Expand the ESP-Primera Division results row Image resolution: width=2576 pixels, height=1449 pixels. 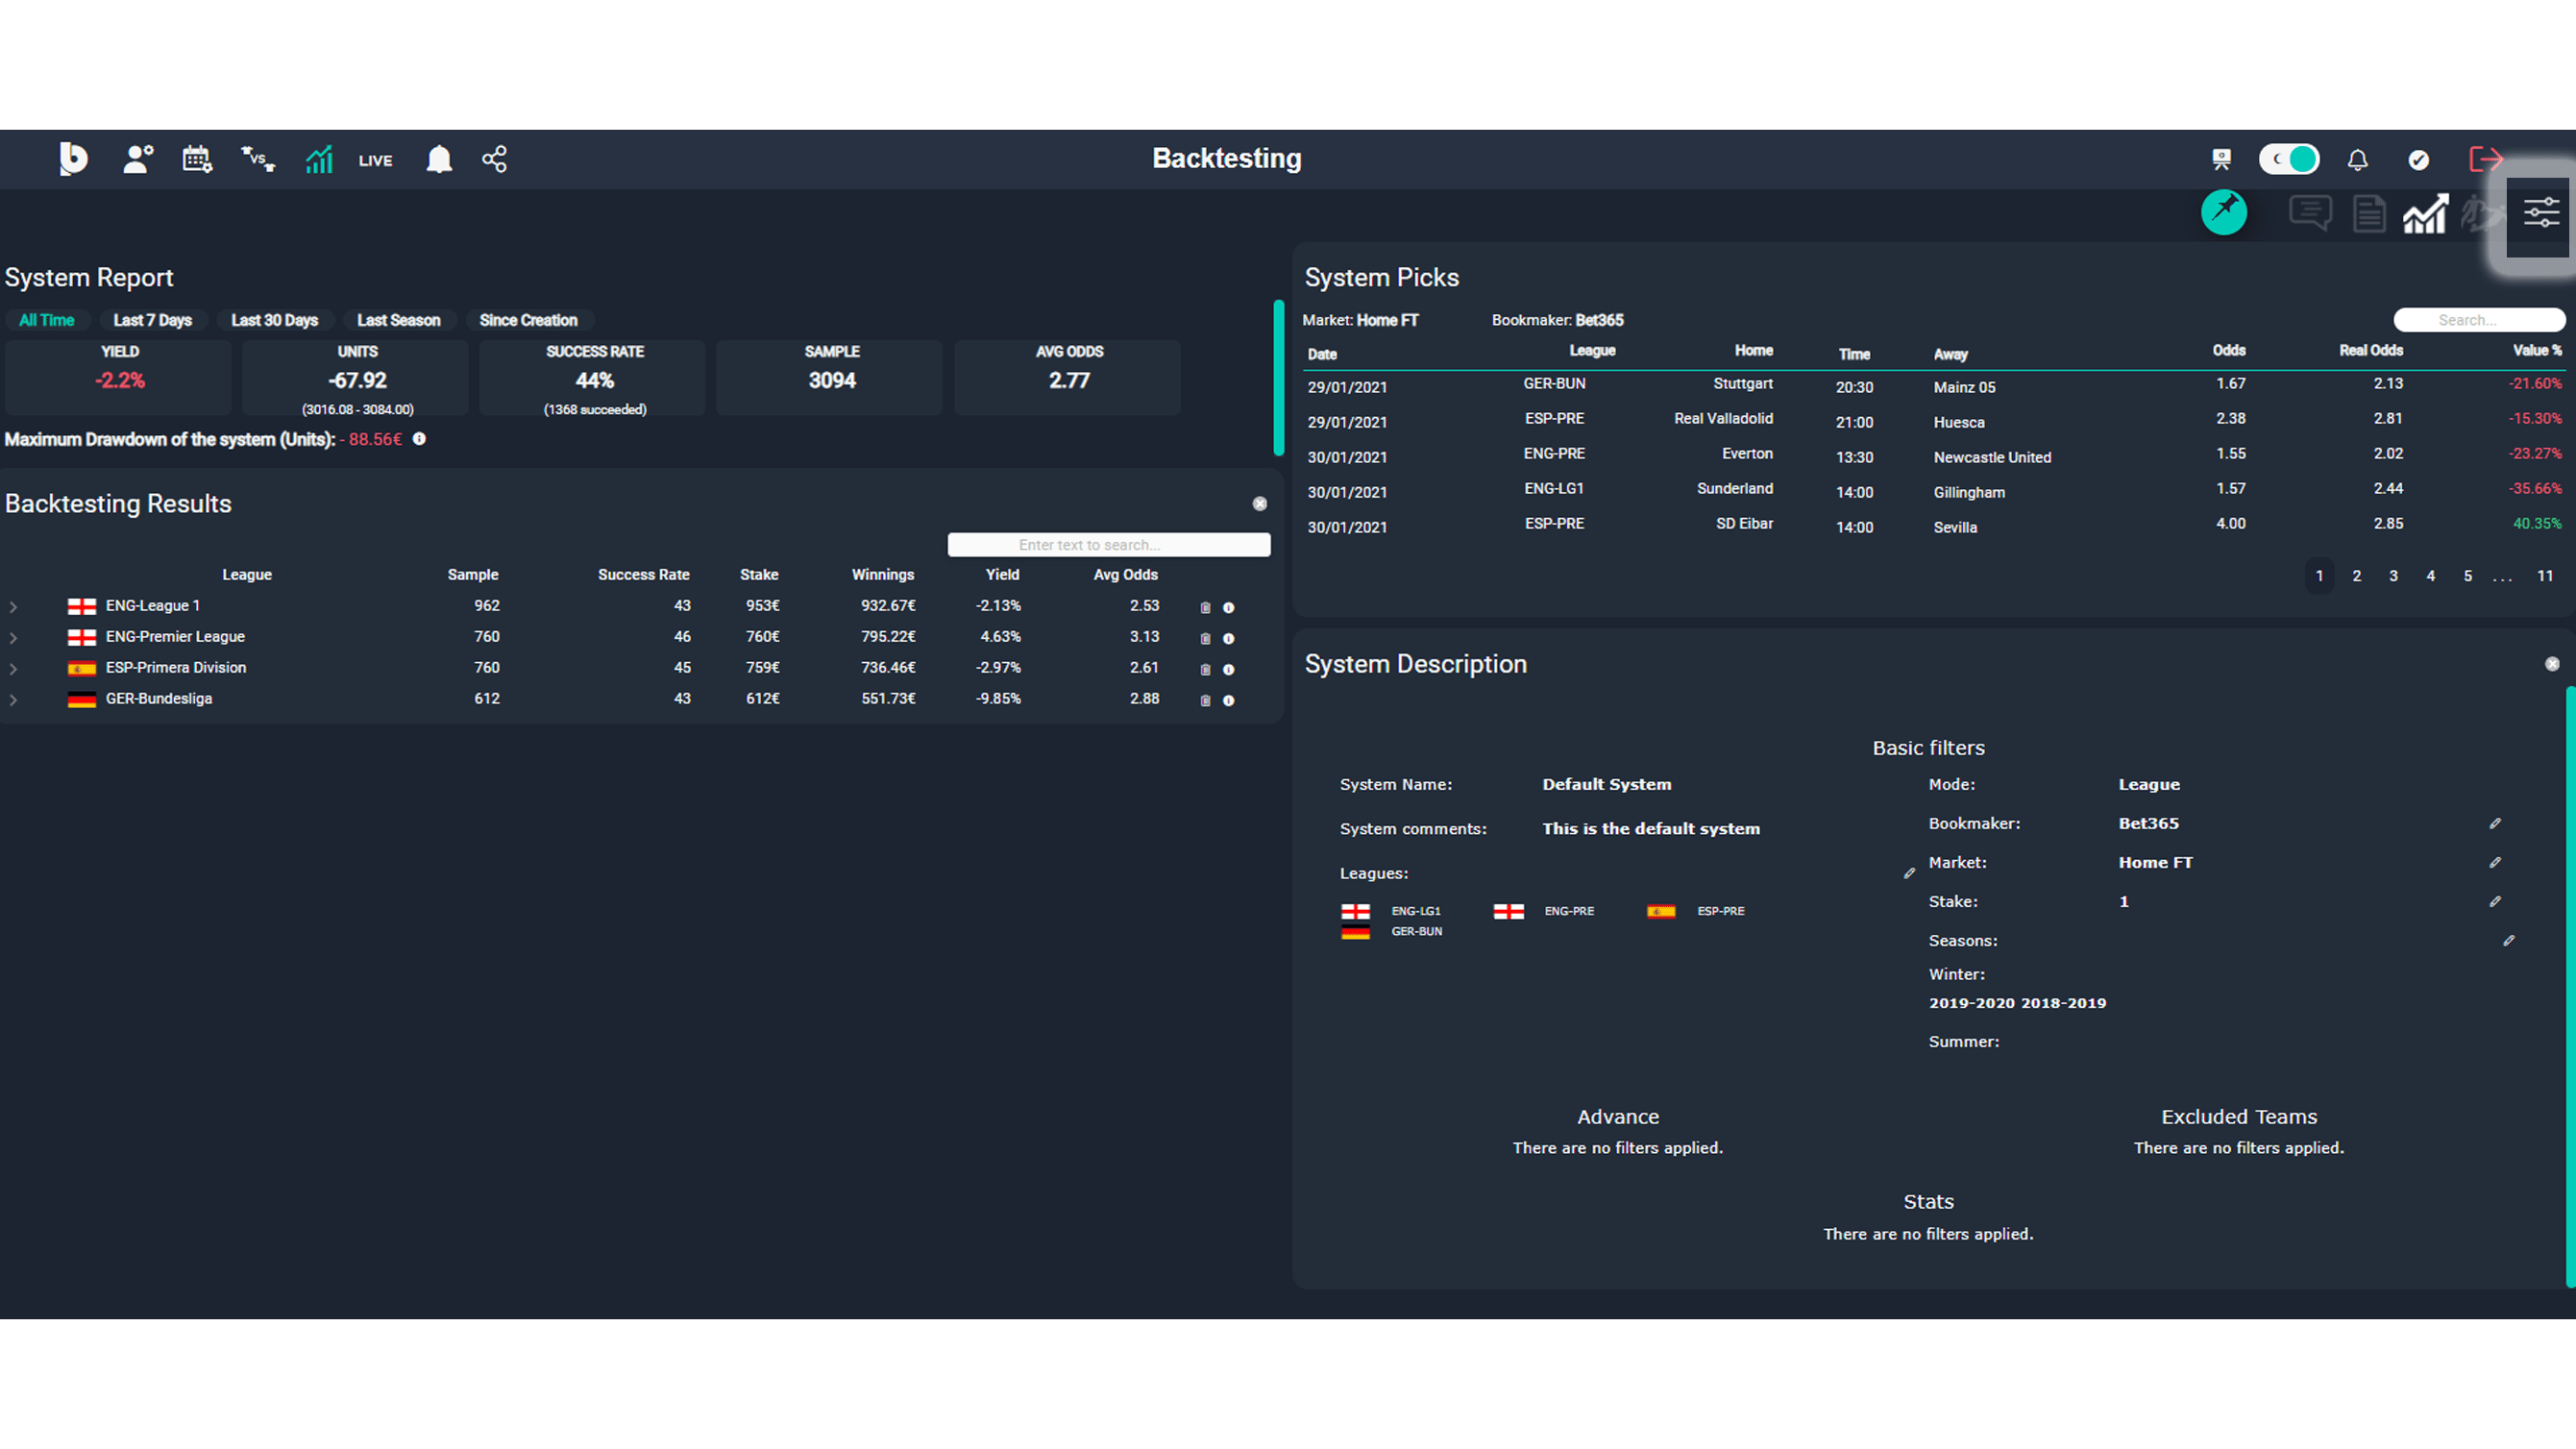[13, 668]
